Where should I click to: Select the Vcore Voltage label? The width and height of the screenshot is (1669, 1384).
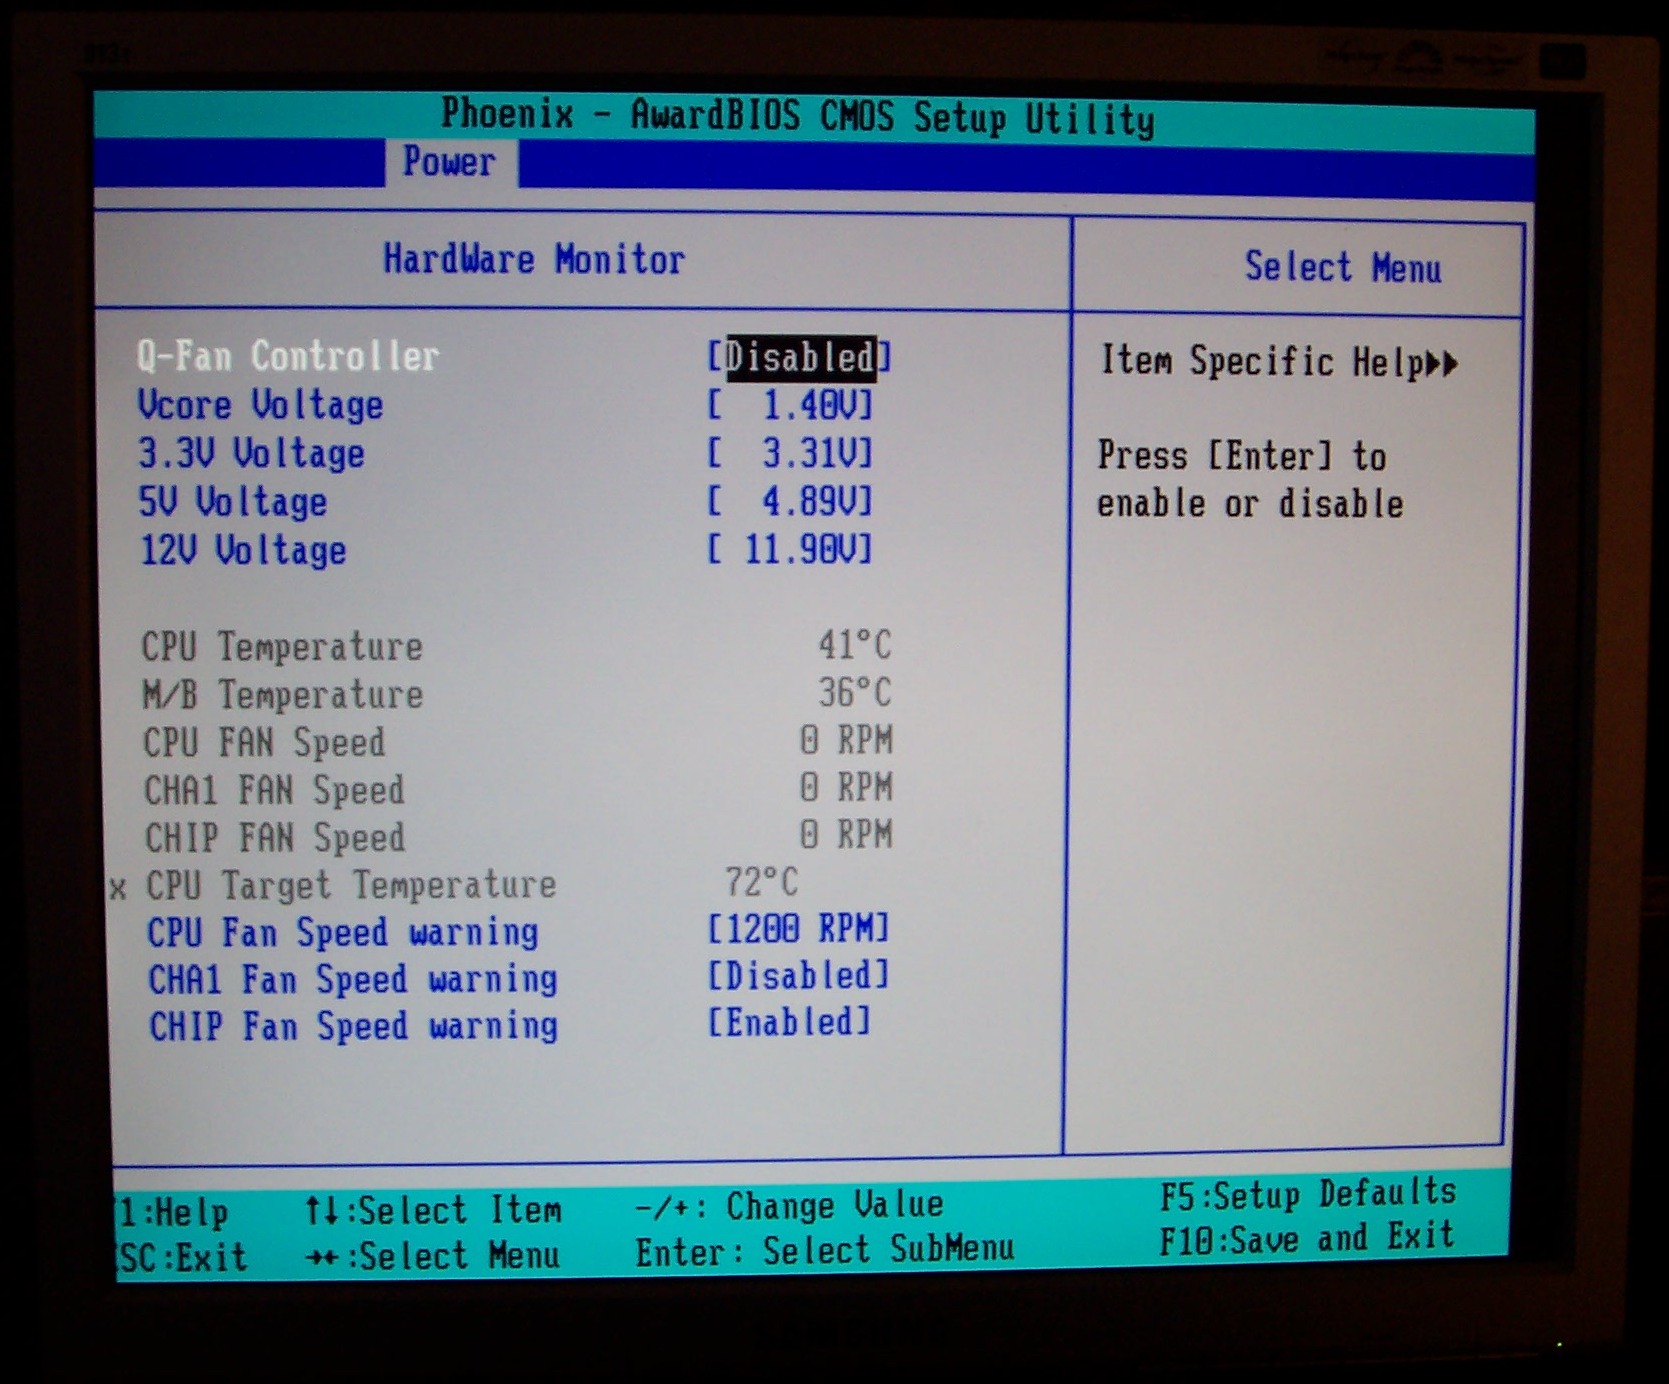click(x=260, y=405)
